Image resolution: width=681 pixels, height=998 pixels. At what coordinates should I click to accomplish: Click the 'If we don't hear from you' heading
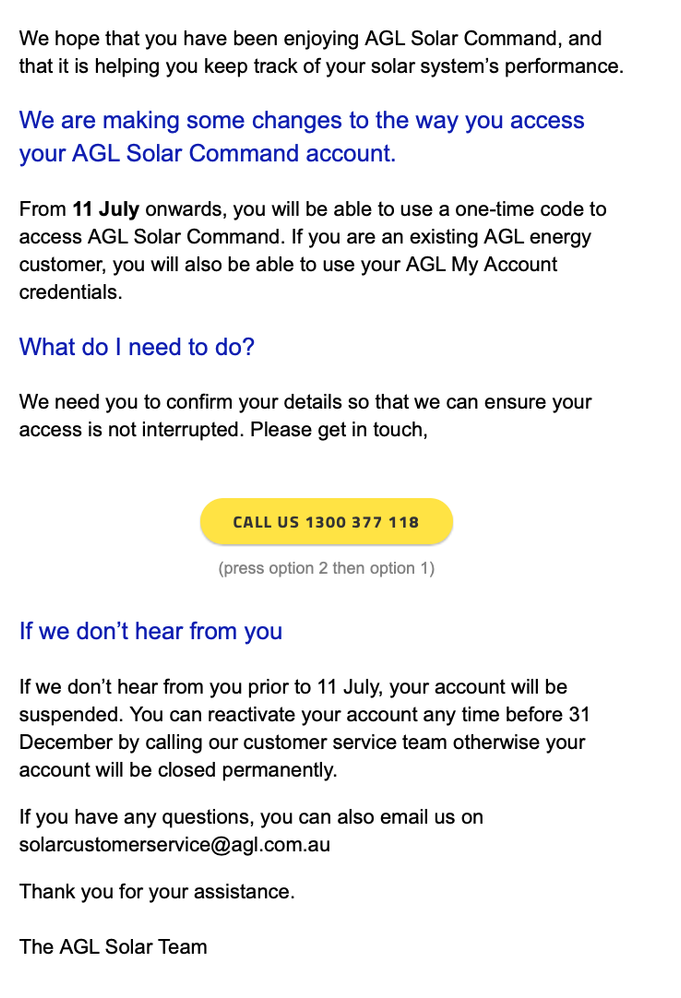[150, 631]
